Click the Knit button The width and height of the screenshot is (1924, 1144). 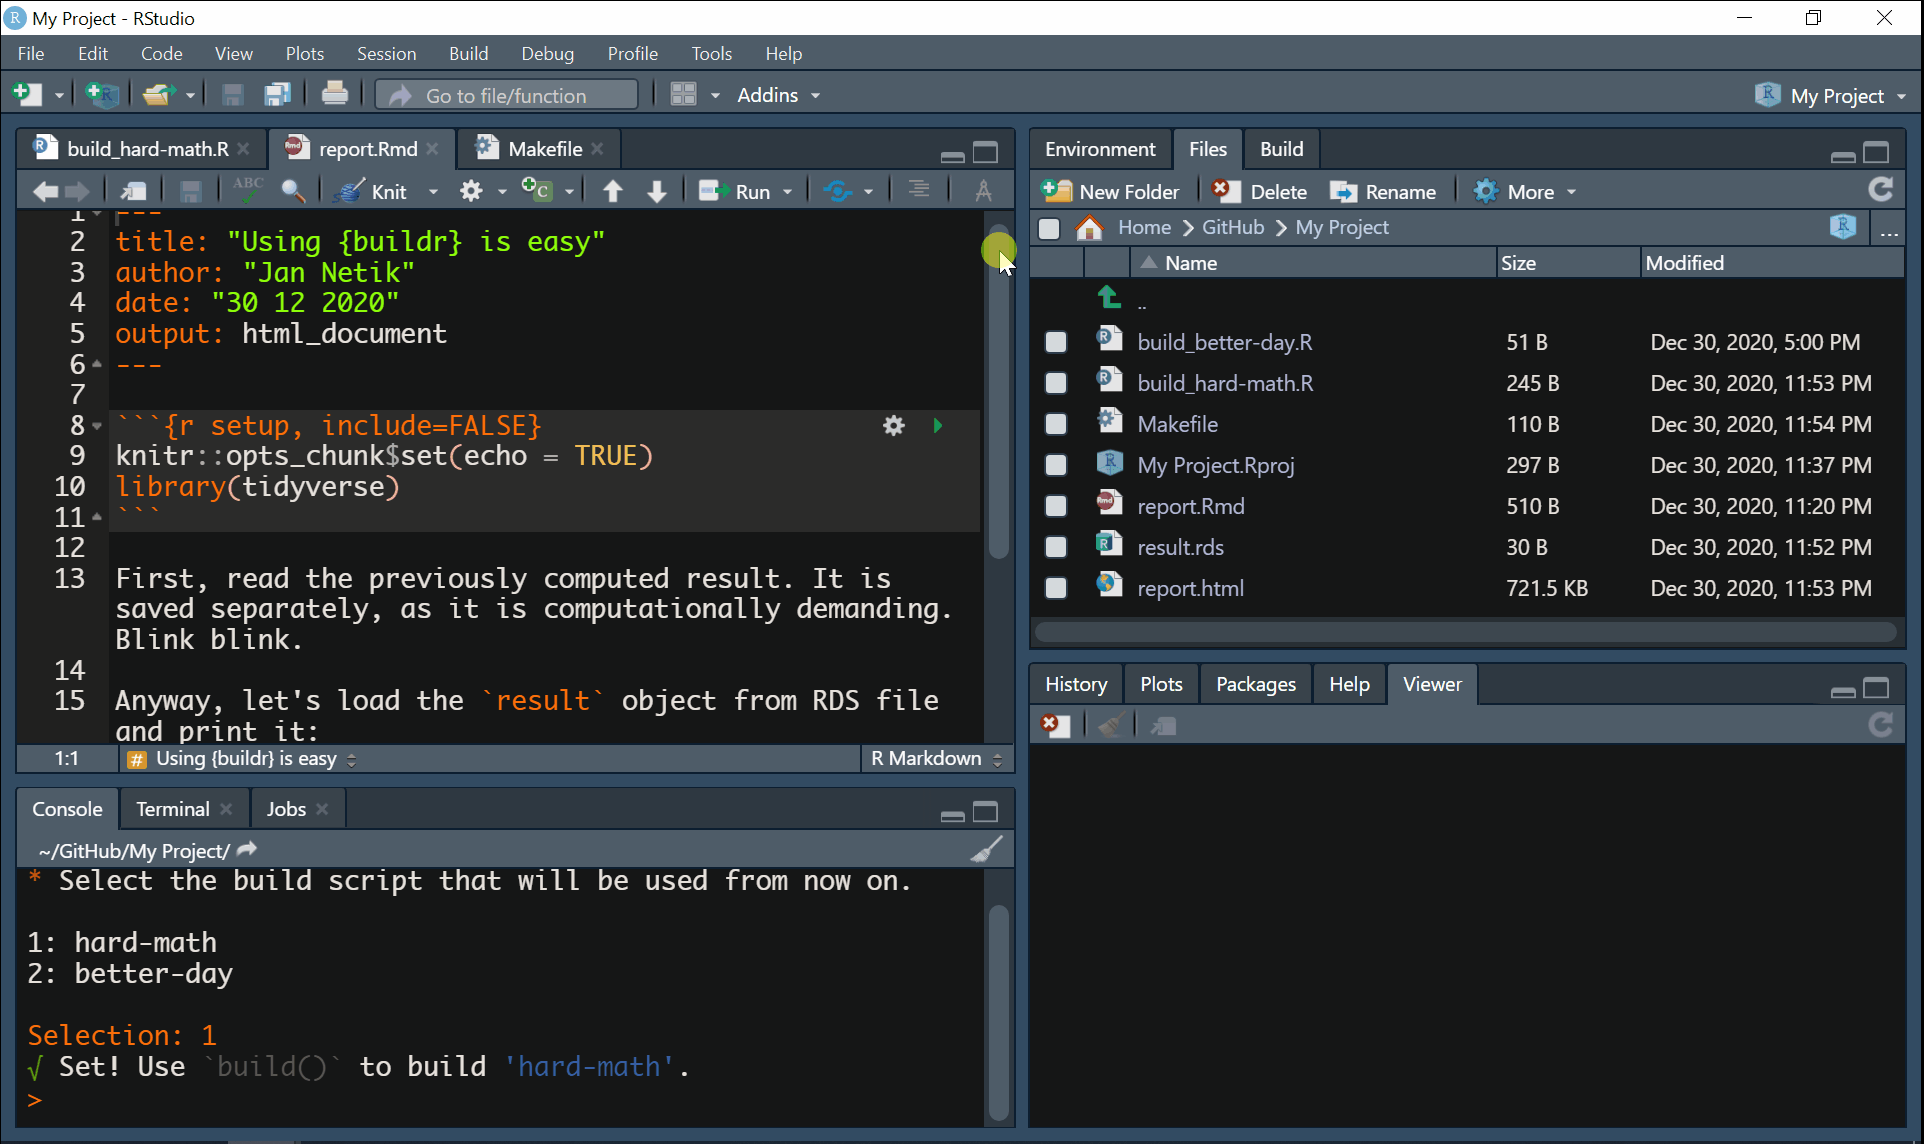pos(373,191)
